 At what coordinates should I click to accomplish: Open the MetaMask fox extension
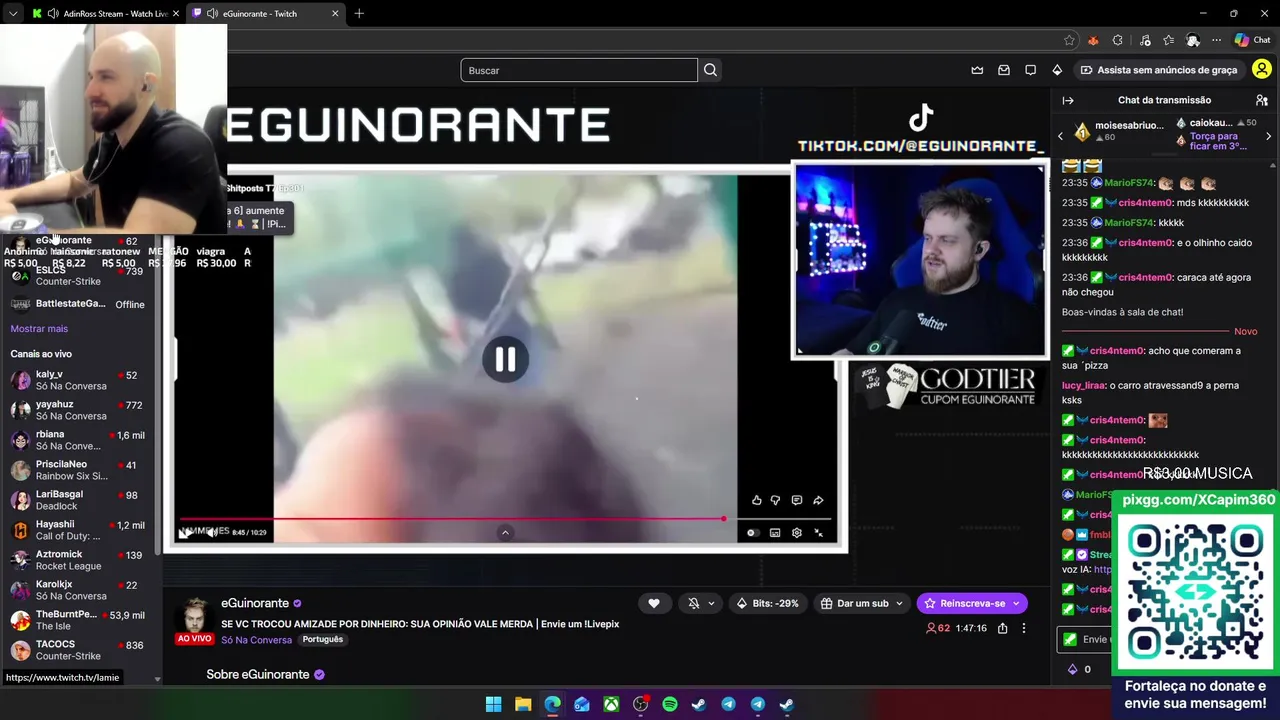(x=1093, y=40)
